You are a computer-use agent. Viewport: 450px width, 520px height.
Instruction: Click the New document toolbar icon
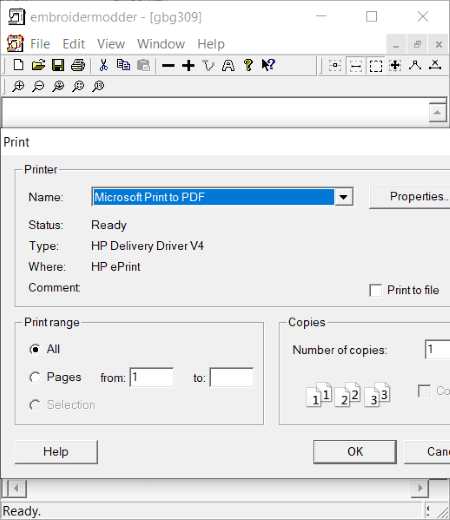point(19,65)
